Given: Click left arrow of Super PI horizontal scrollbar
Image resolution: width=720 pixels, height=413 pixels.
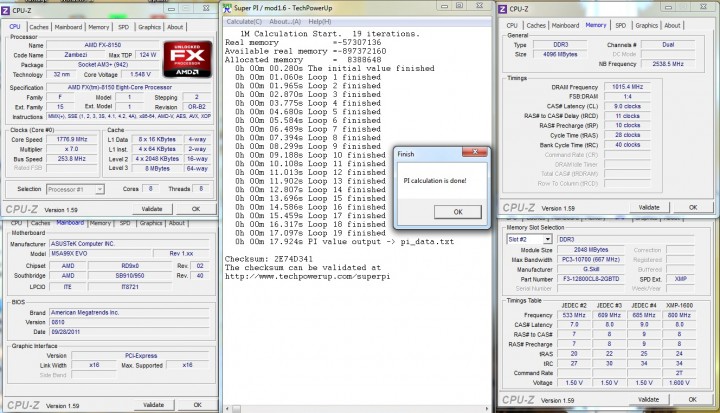Looking at the screenshot, I should tap(227, 408).
